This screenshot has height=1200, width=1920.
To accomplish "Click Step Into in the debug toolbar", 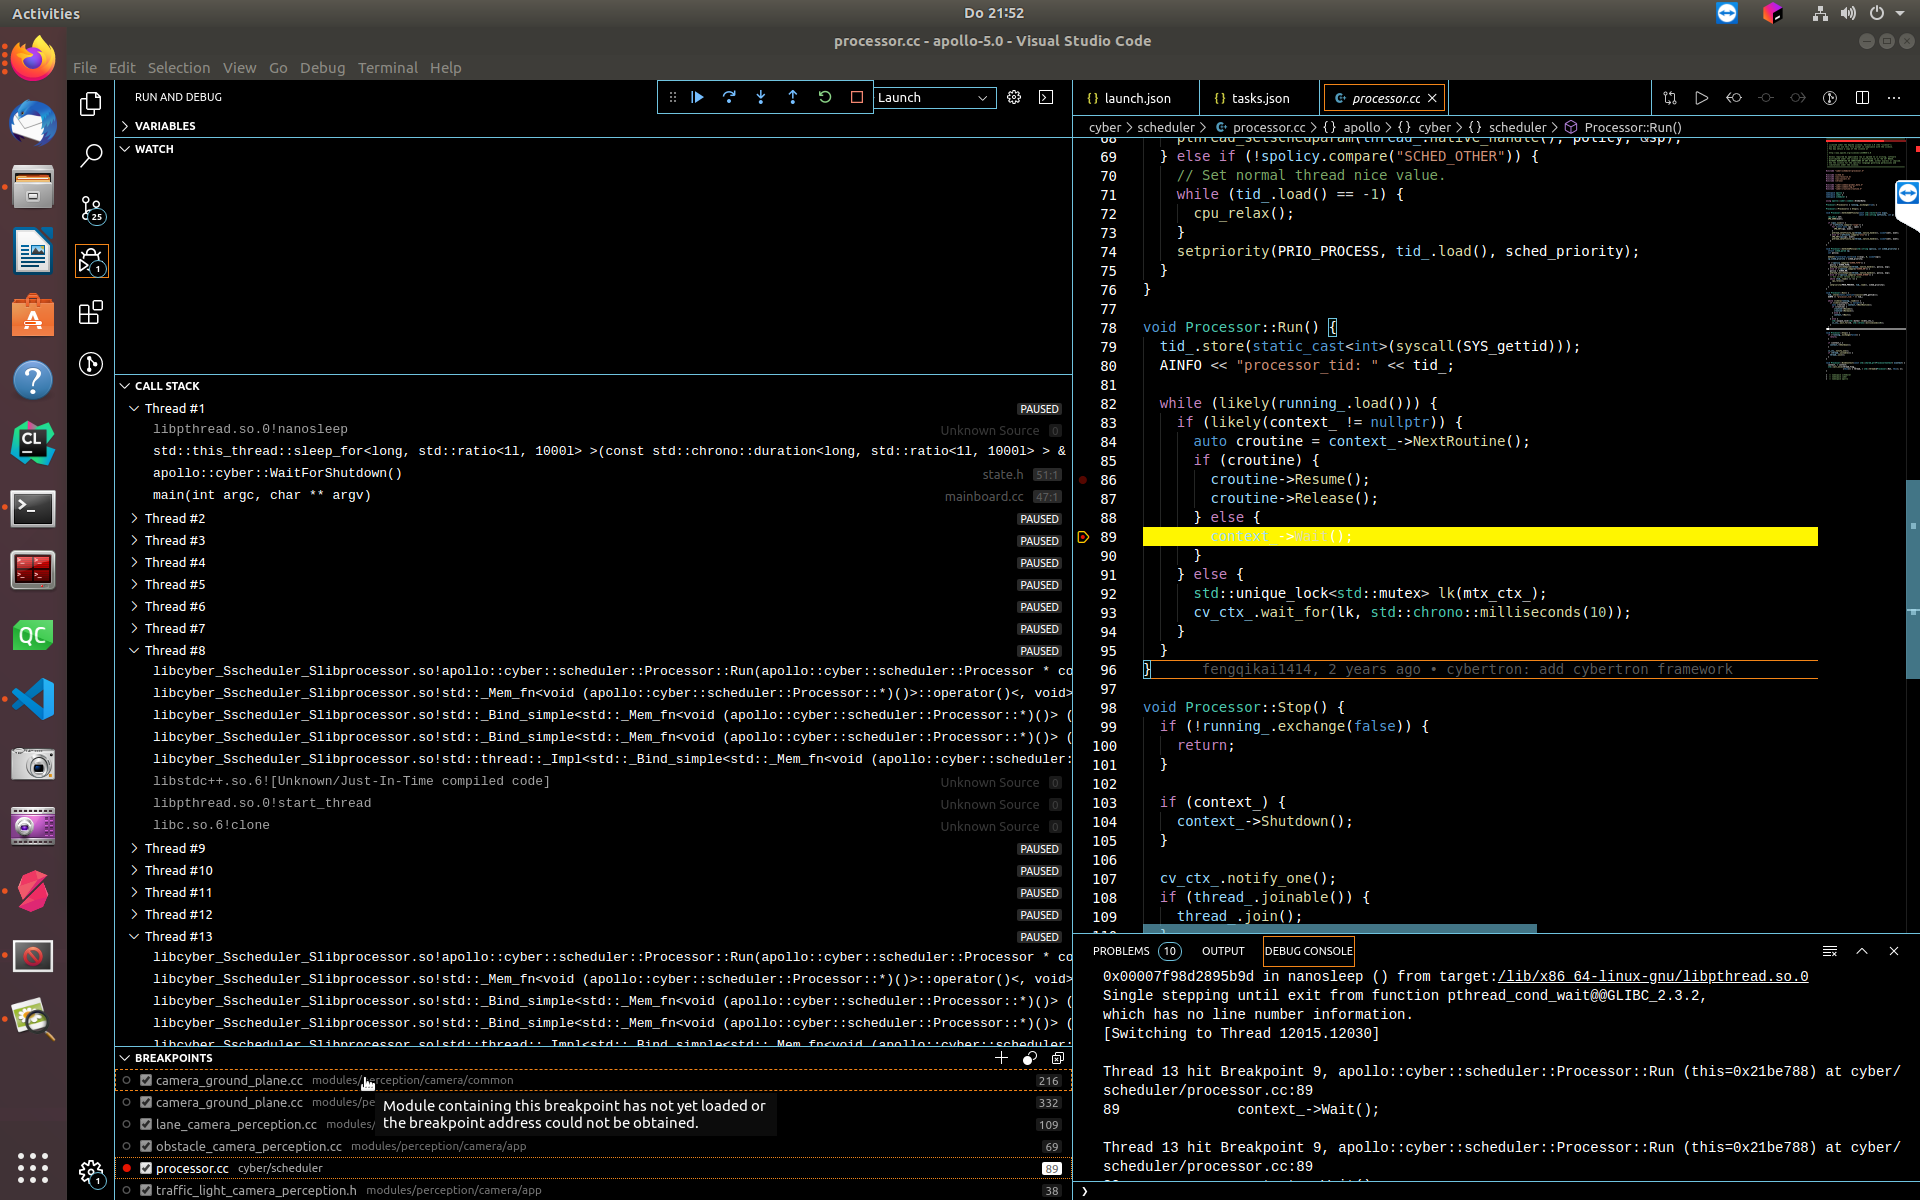I will click(761, 97).
